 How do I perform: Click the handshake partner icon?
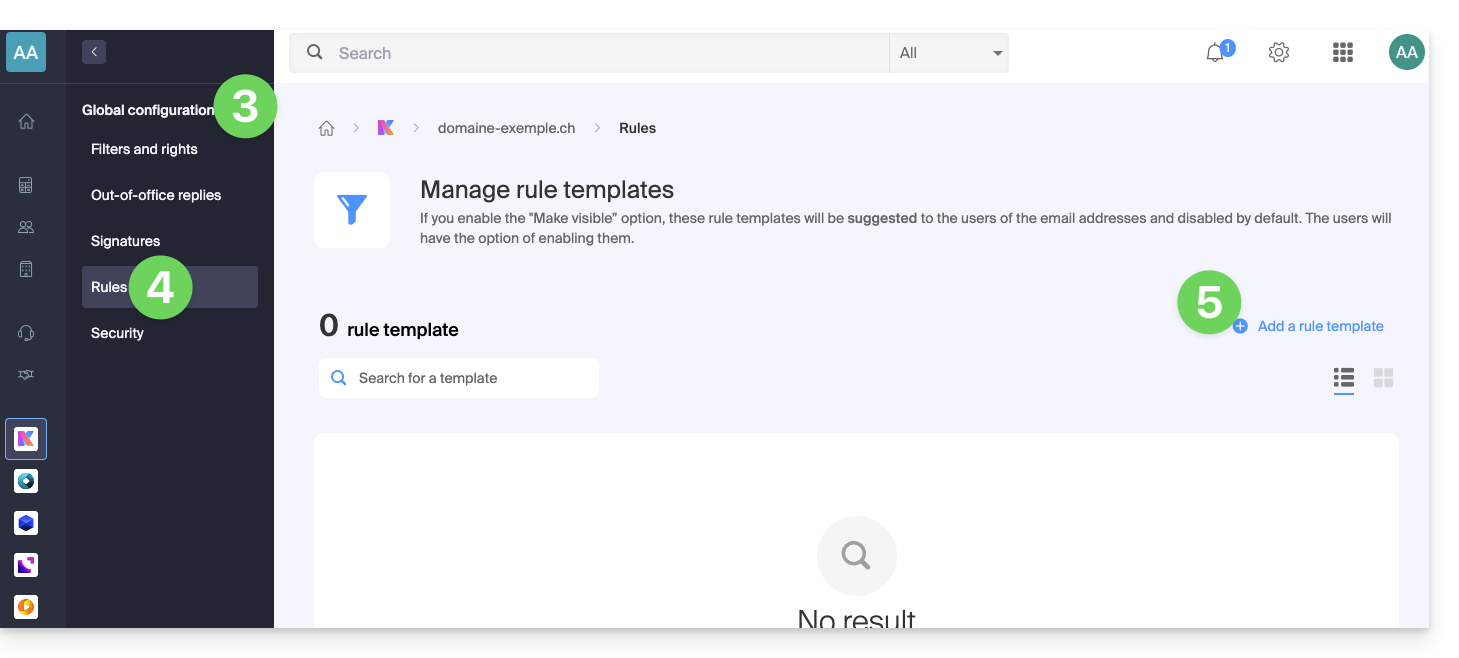click(x=26, y=375)
